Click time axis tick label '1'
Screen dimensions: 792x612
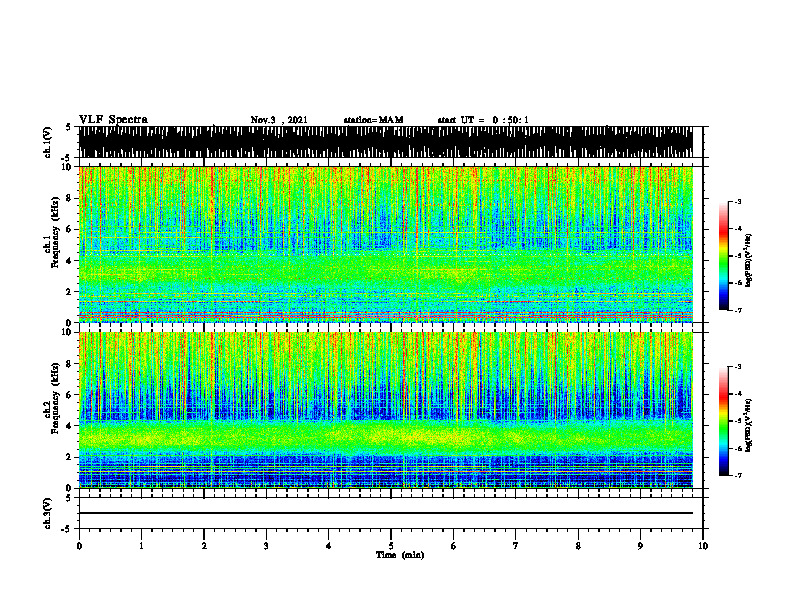click(x=141, y=546)
